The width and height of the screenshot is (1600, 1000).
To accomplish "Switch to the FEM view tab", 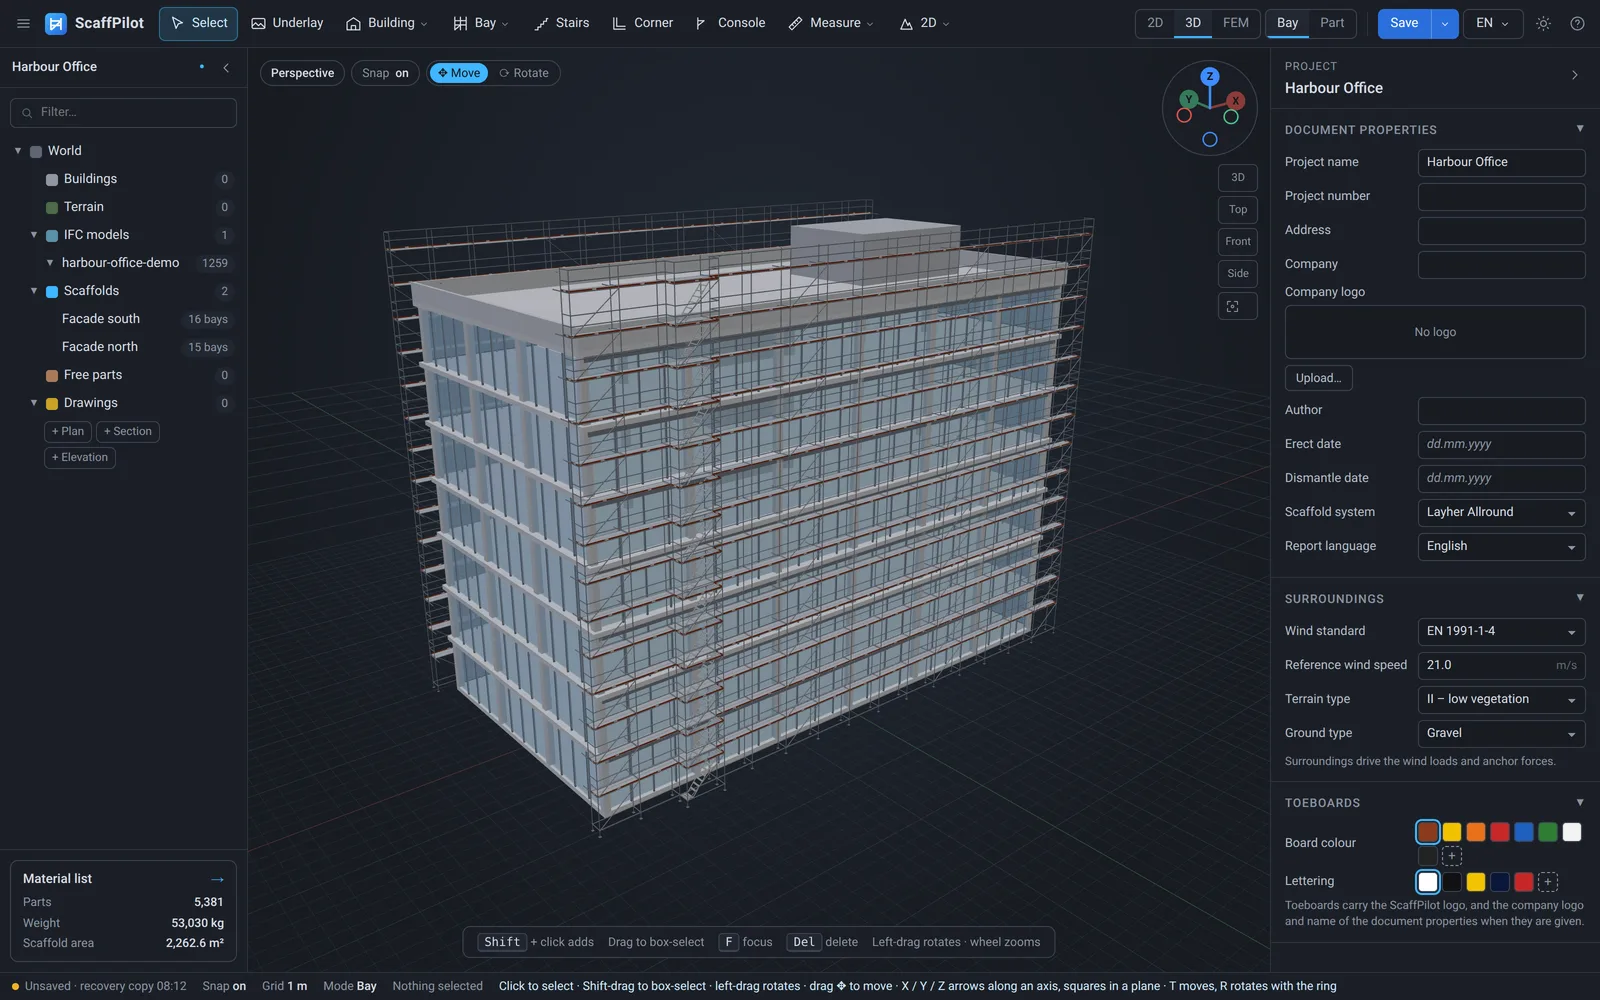I will tap(1236, 23).
